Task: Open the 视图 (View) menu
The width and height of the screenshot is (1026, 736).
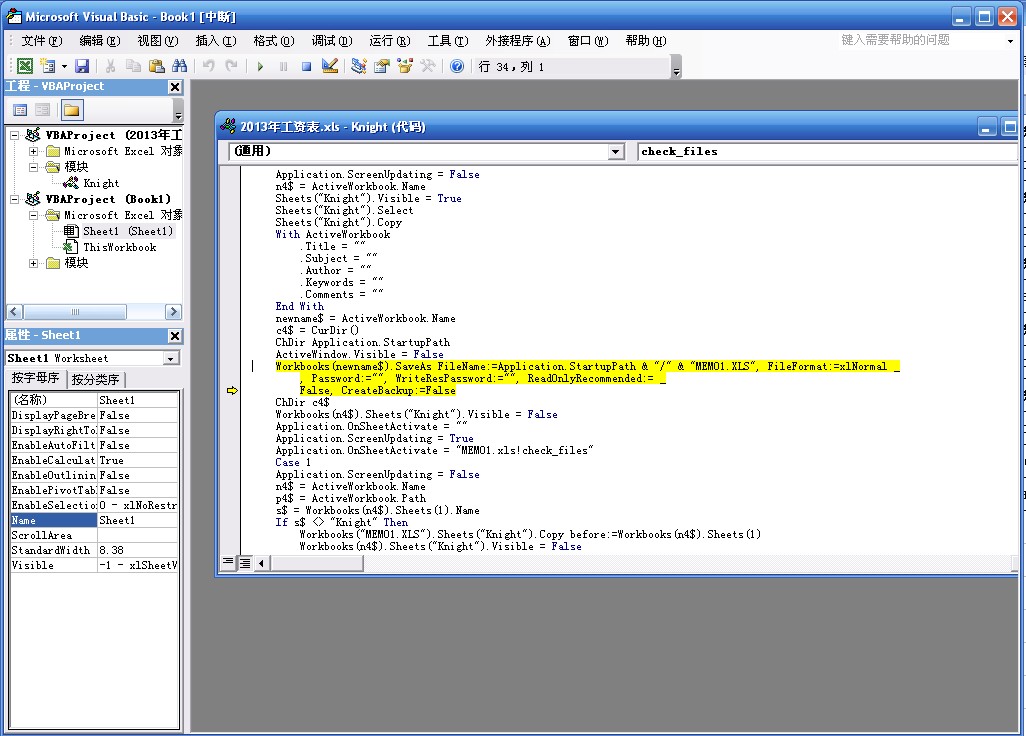Action: coord(158,41)
